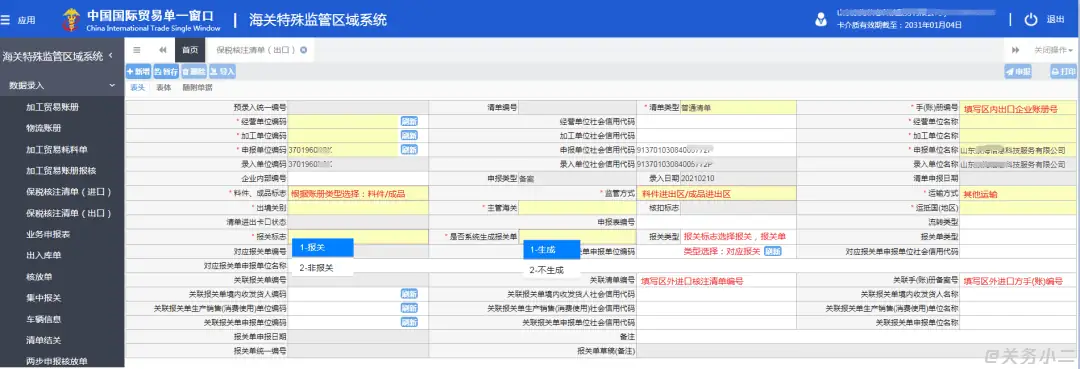Click the 运抵国(地区) input field
This screenshot has height=369, width=1080.
point(1019,208)
